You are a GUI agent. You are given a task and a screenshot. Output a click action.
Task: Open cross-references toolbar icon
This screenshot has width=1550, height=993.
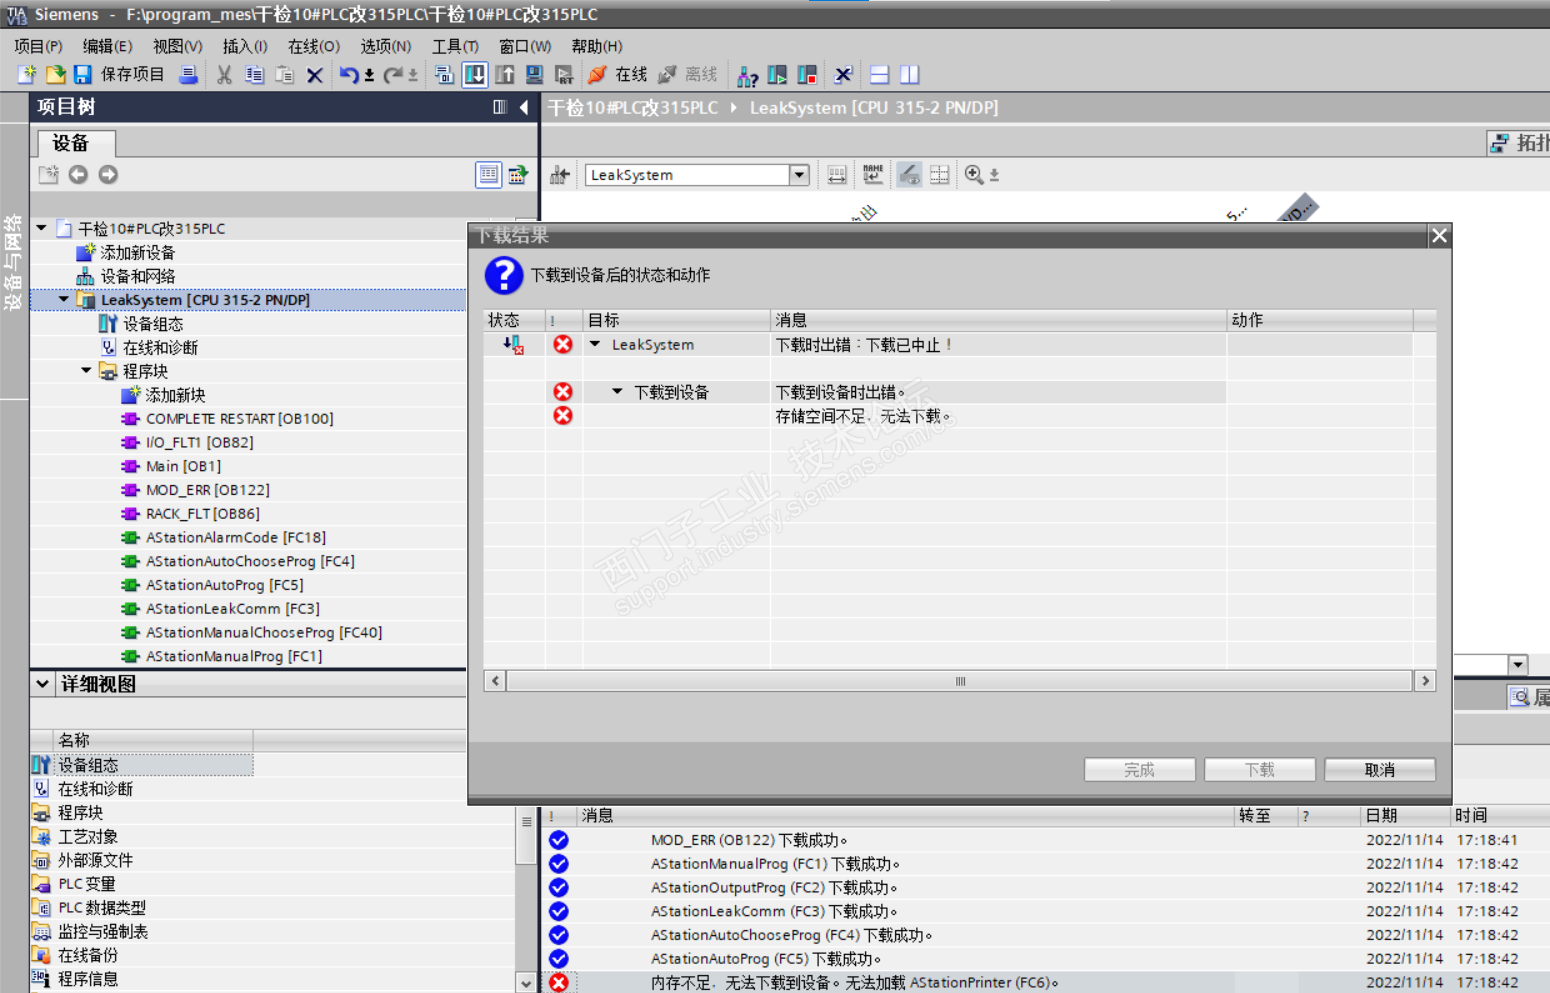843,75
